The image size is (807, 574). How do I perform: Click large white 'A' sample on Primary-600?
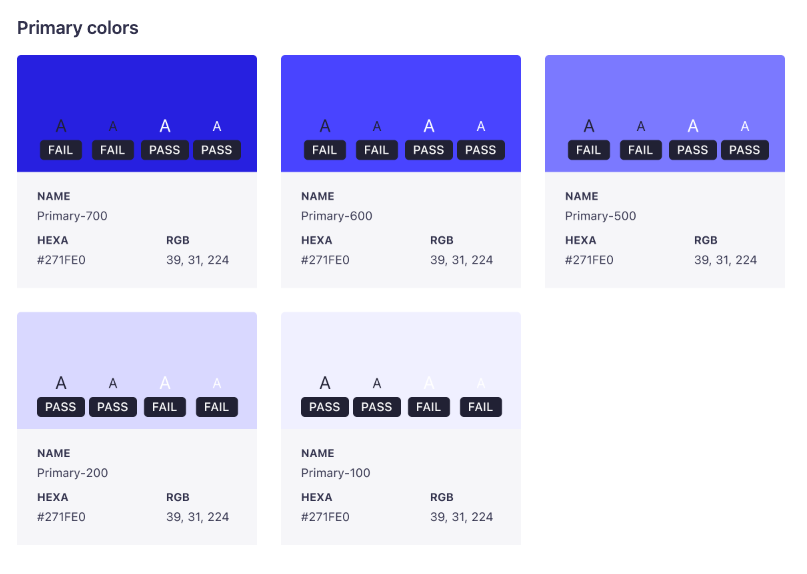tap(429, 126)
